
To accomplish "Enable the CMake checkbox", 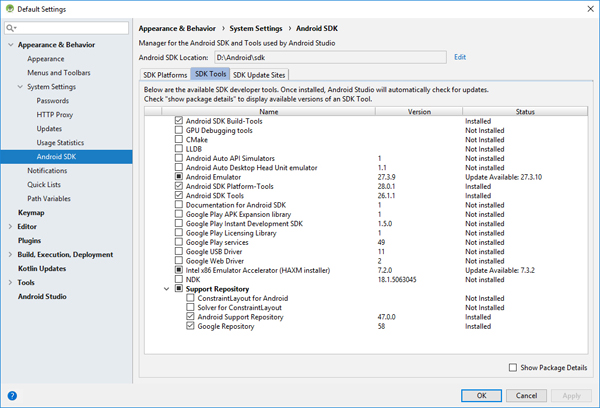I will (x=178, y=139).
